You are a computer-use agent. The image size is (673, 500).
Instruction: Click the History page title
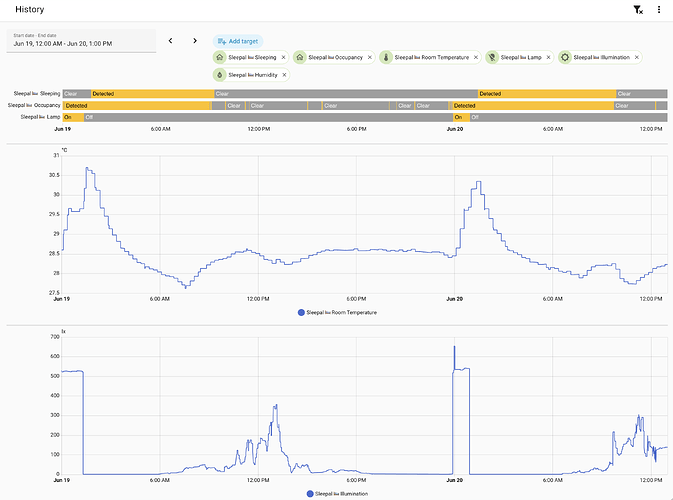pyautogui.click(x=30, y=9)
